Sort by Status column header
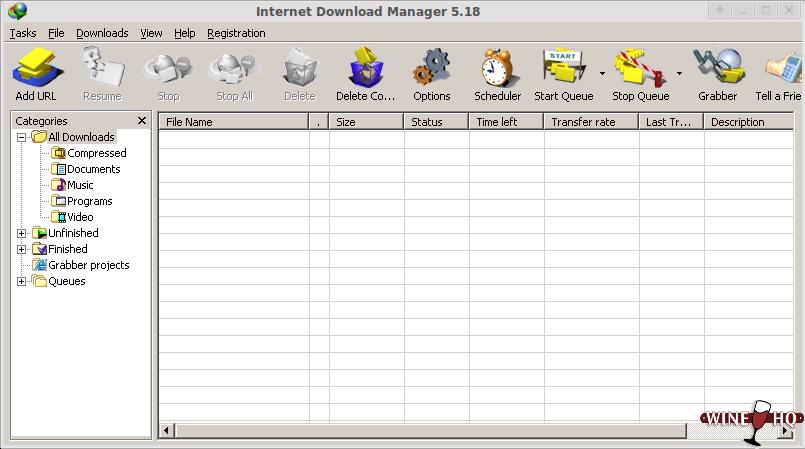This screenshot has width=805, height=449. (x=436, y=122)
